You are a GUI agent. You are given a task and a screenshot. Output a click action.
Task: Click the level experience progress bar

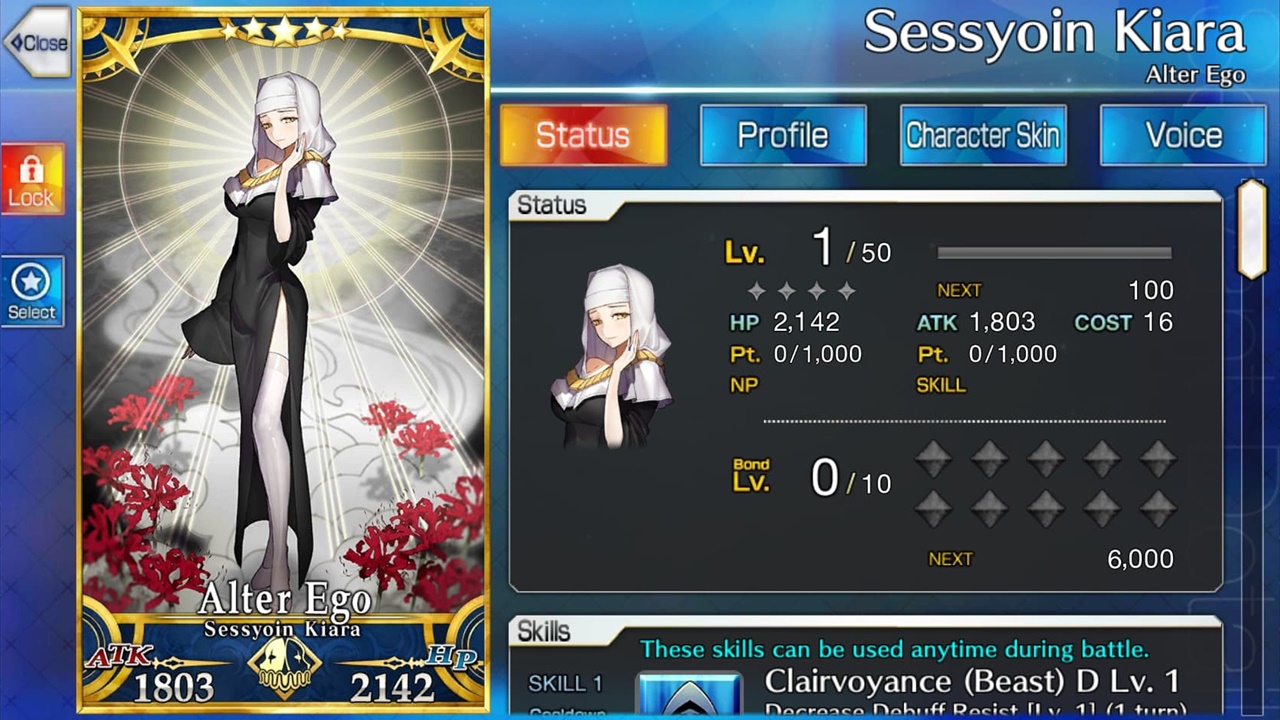click(x=1054, y=253)
